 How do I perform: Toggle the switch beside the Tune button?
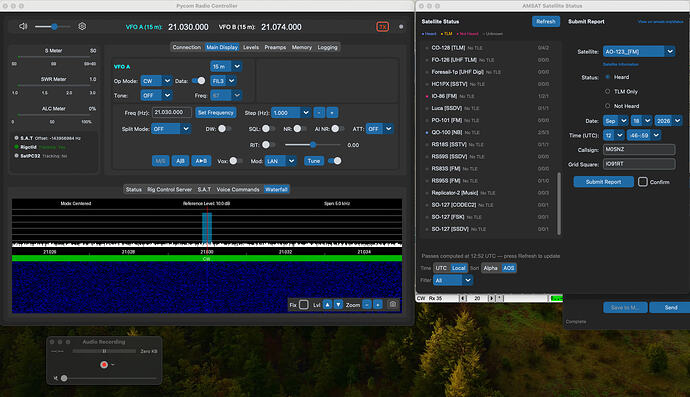pos(335,161)
